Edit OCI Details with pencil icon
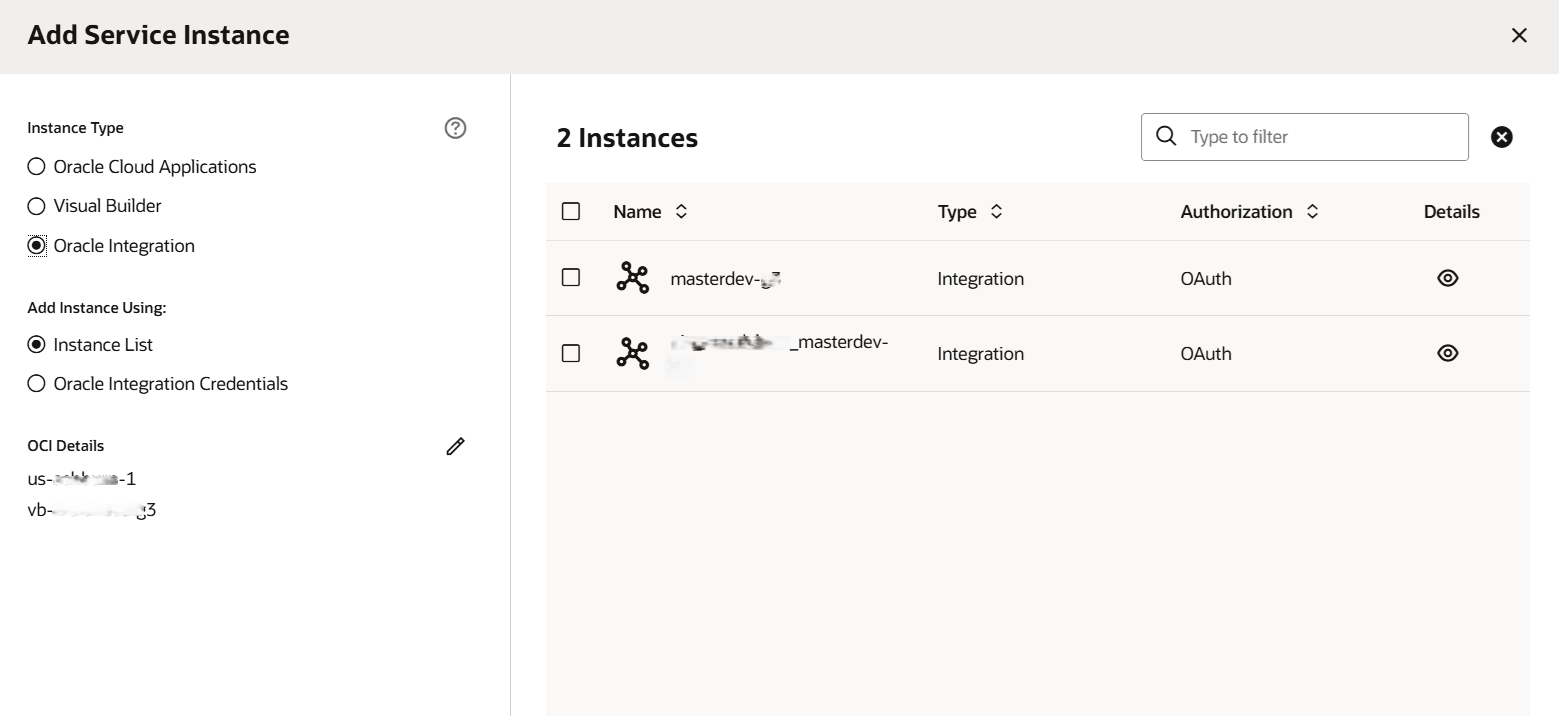This screenshot has width=1559, height=716. (455, 447)
